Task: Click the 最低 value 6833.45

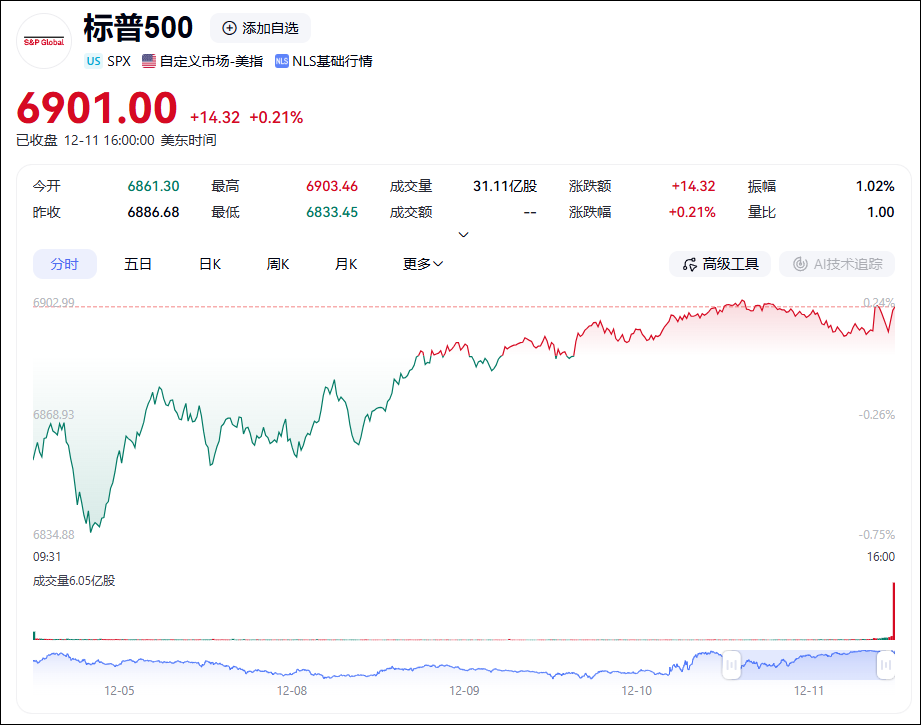Action: [x=332, y=212]
